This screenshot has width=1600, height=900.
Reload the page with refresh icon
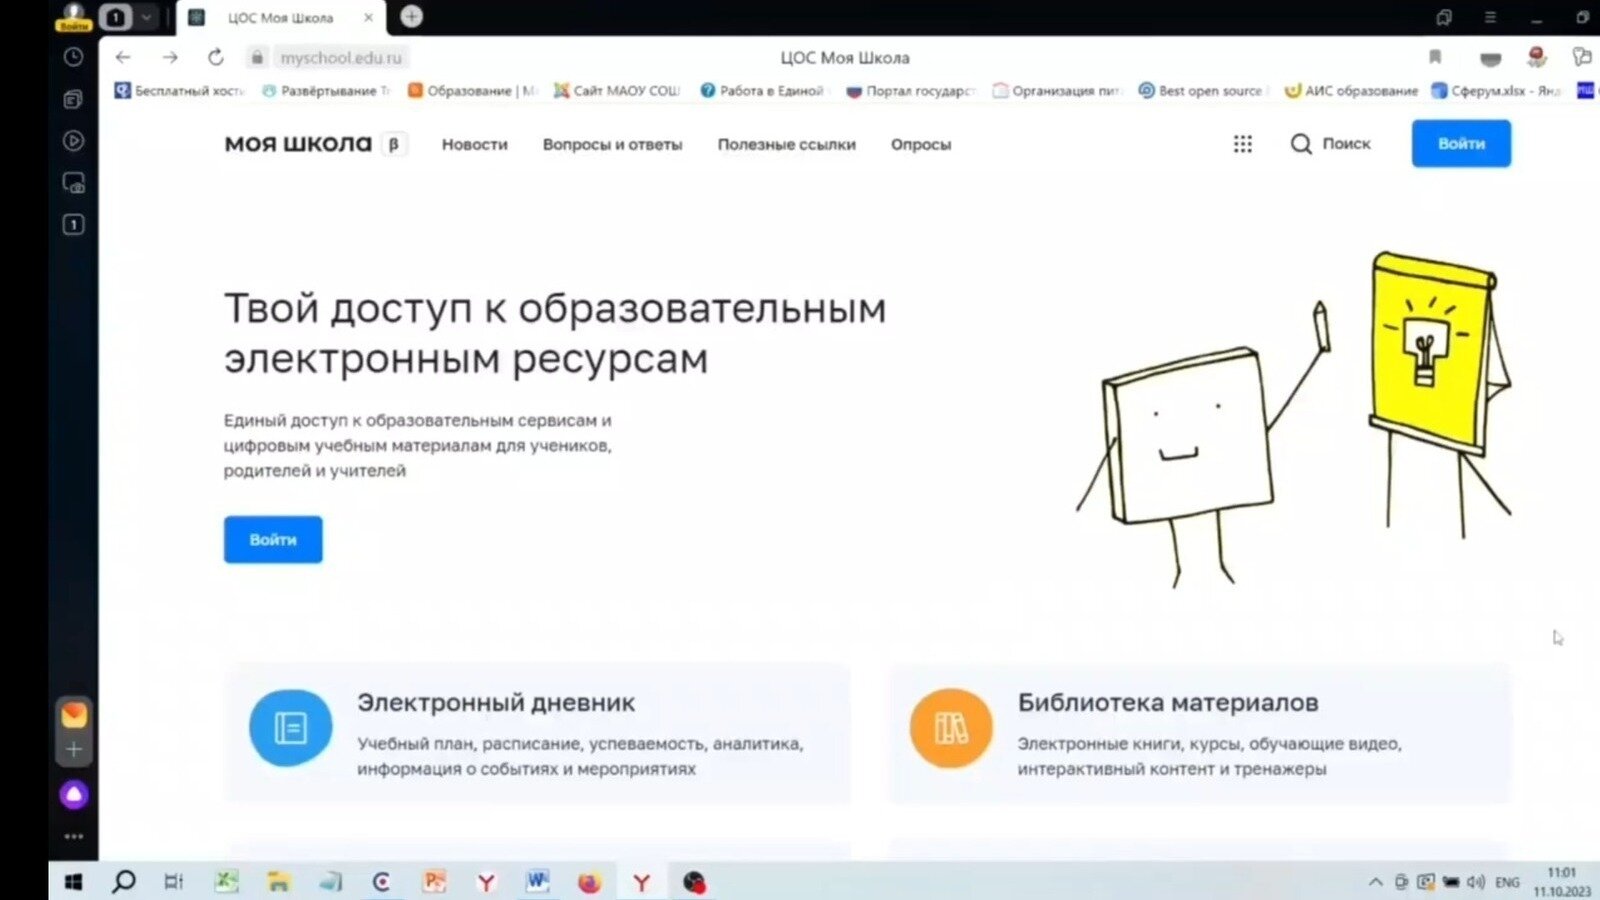[x=216, y=58]
